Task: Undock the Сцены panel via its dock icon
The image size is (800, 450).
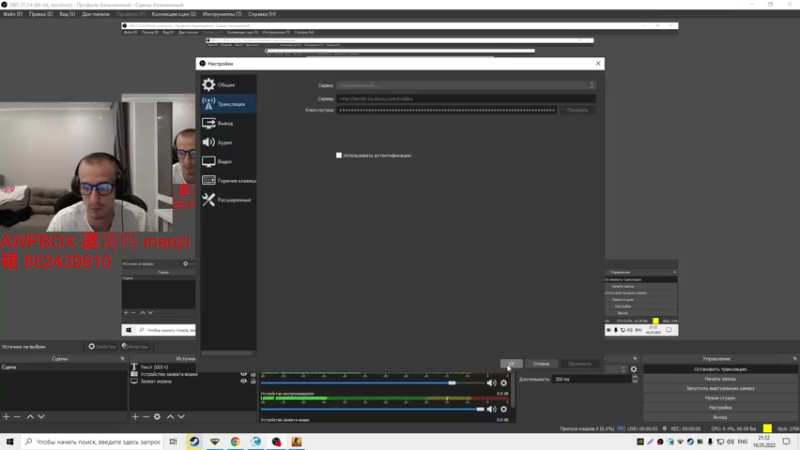Action: [x=122, y=359]
